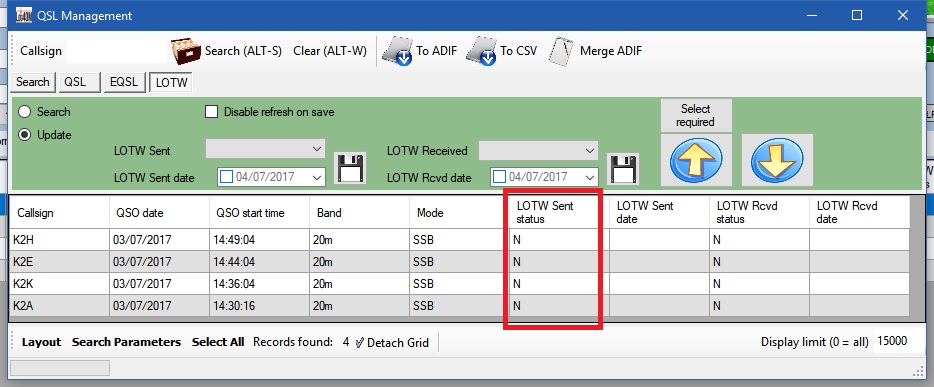
Task: Click LOTW Rcvd date column header
Action: click(x=860, y=213)
